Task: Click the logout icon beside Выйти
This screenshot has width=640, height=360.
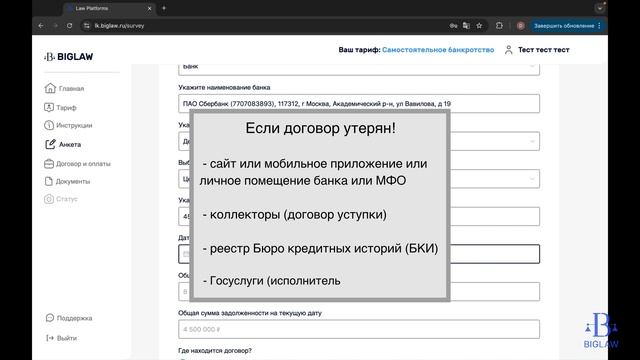Action: pos(50,338)
